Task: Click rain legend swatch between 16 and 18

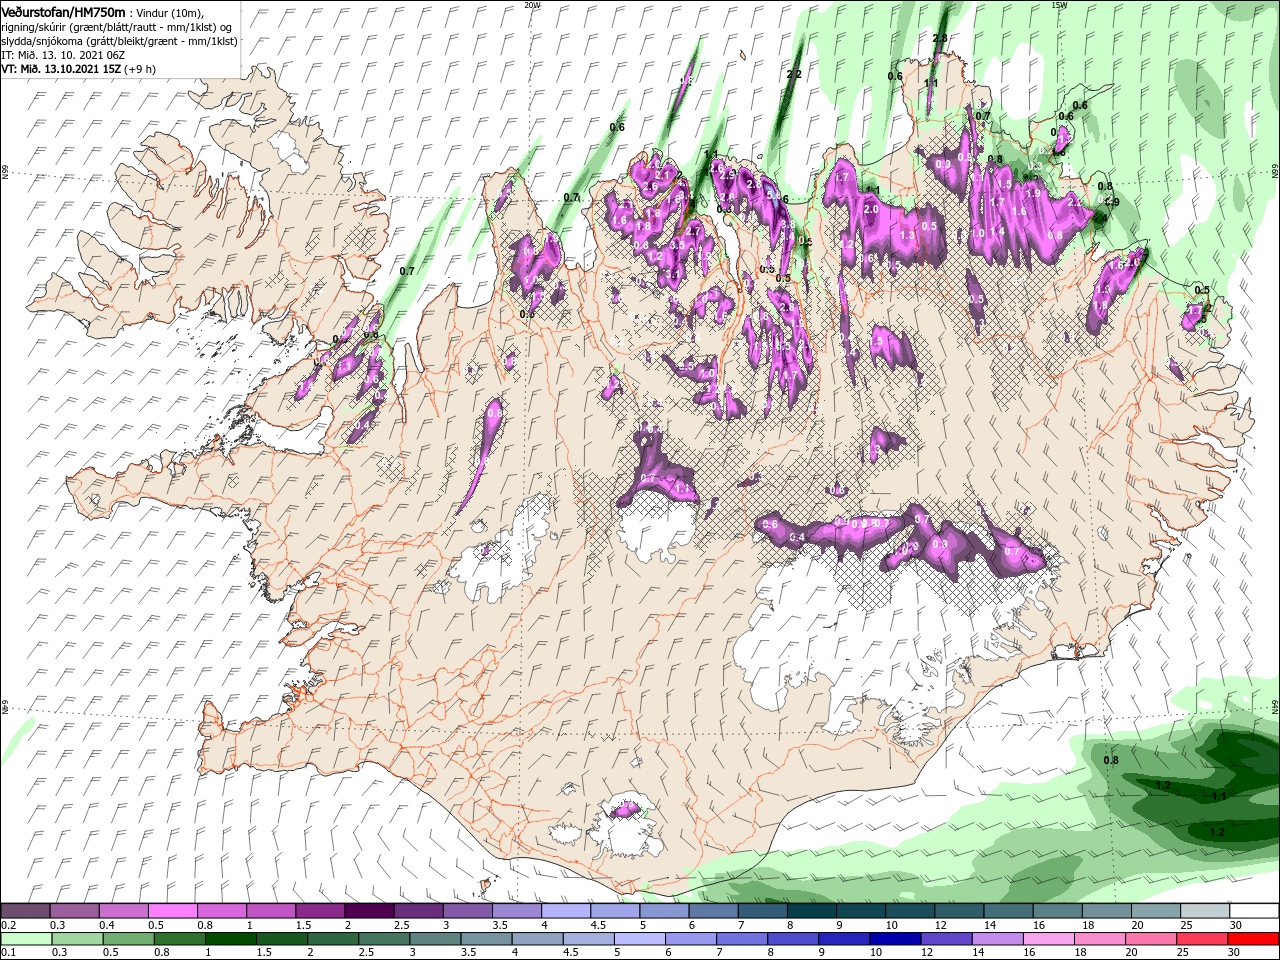Action: pyautogui.click(x=1050, y=939)
